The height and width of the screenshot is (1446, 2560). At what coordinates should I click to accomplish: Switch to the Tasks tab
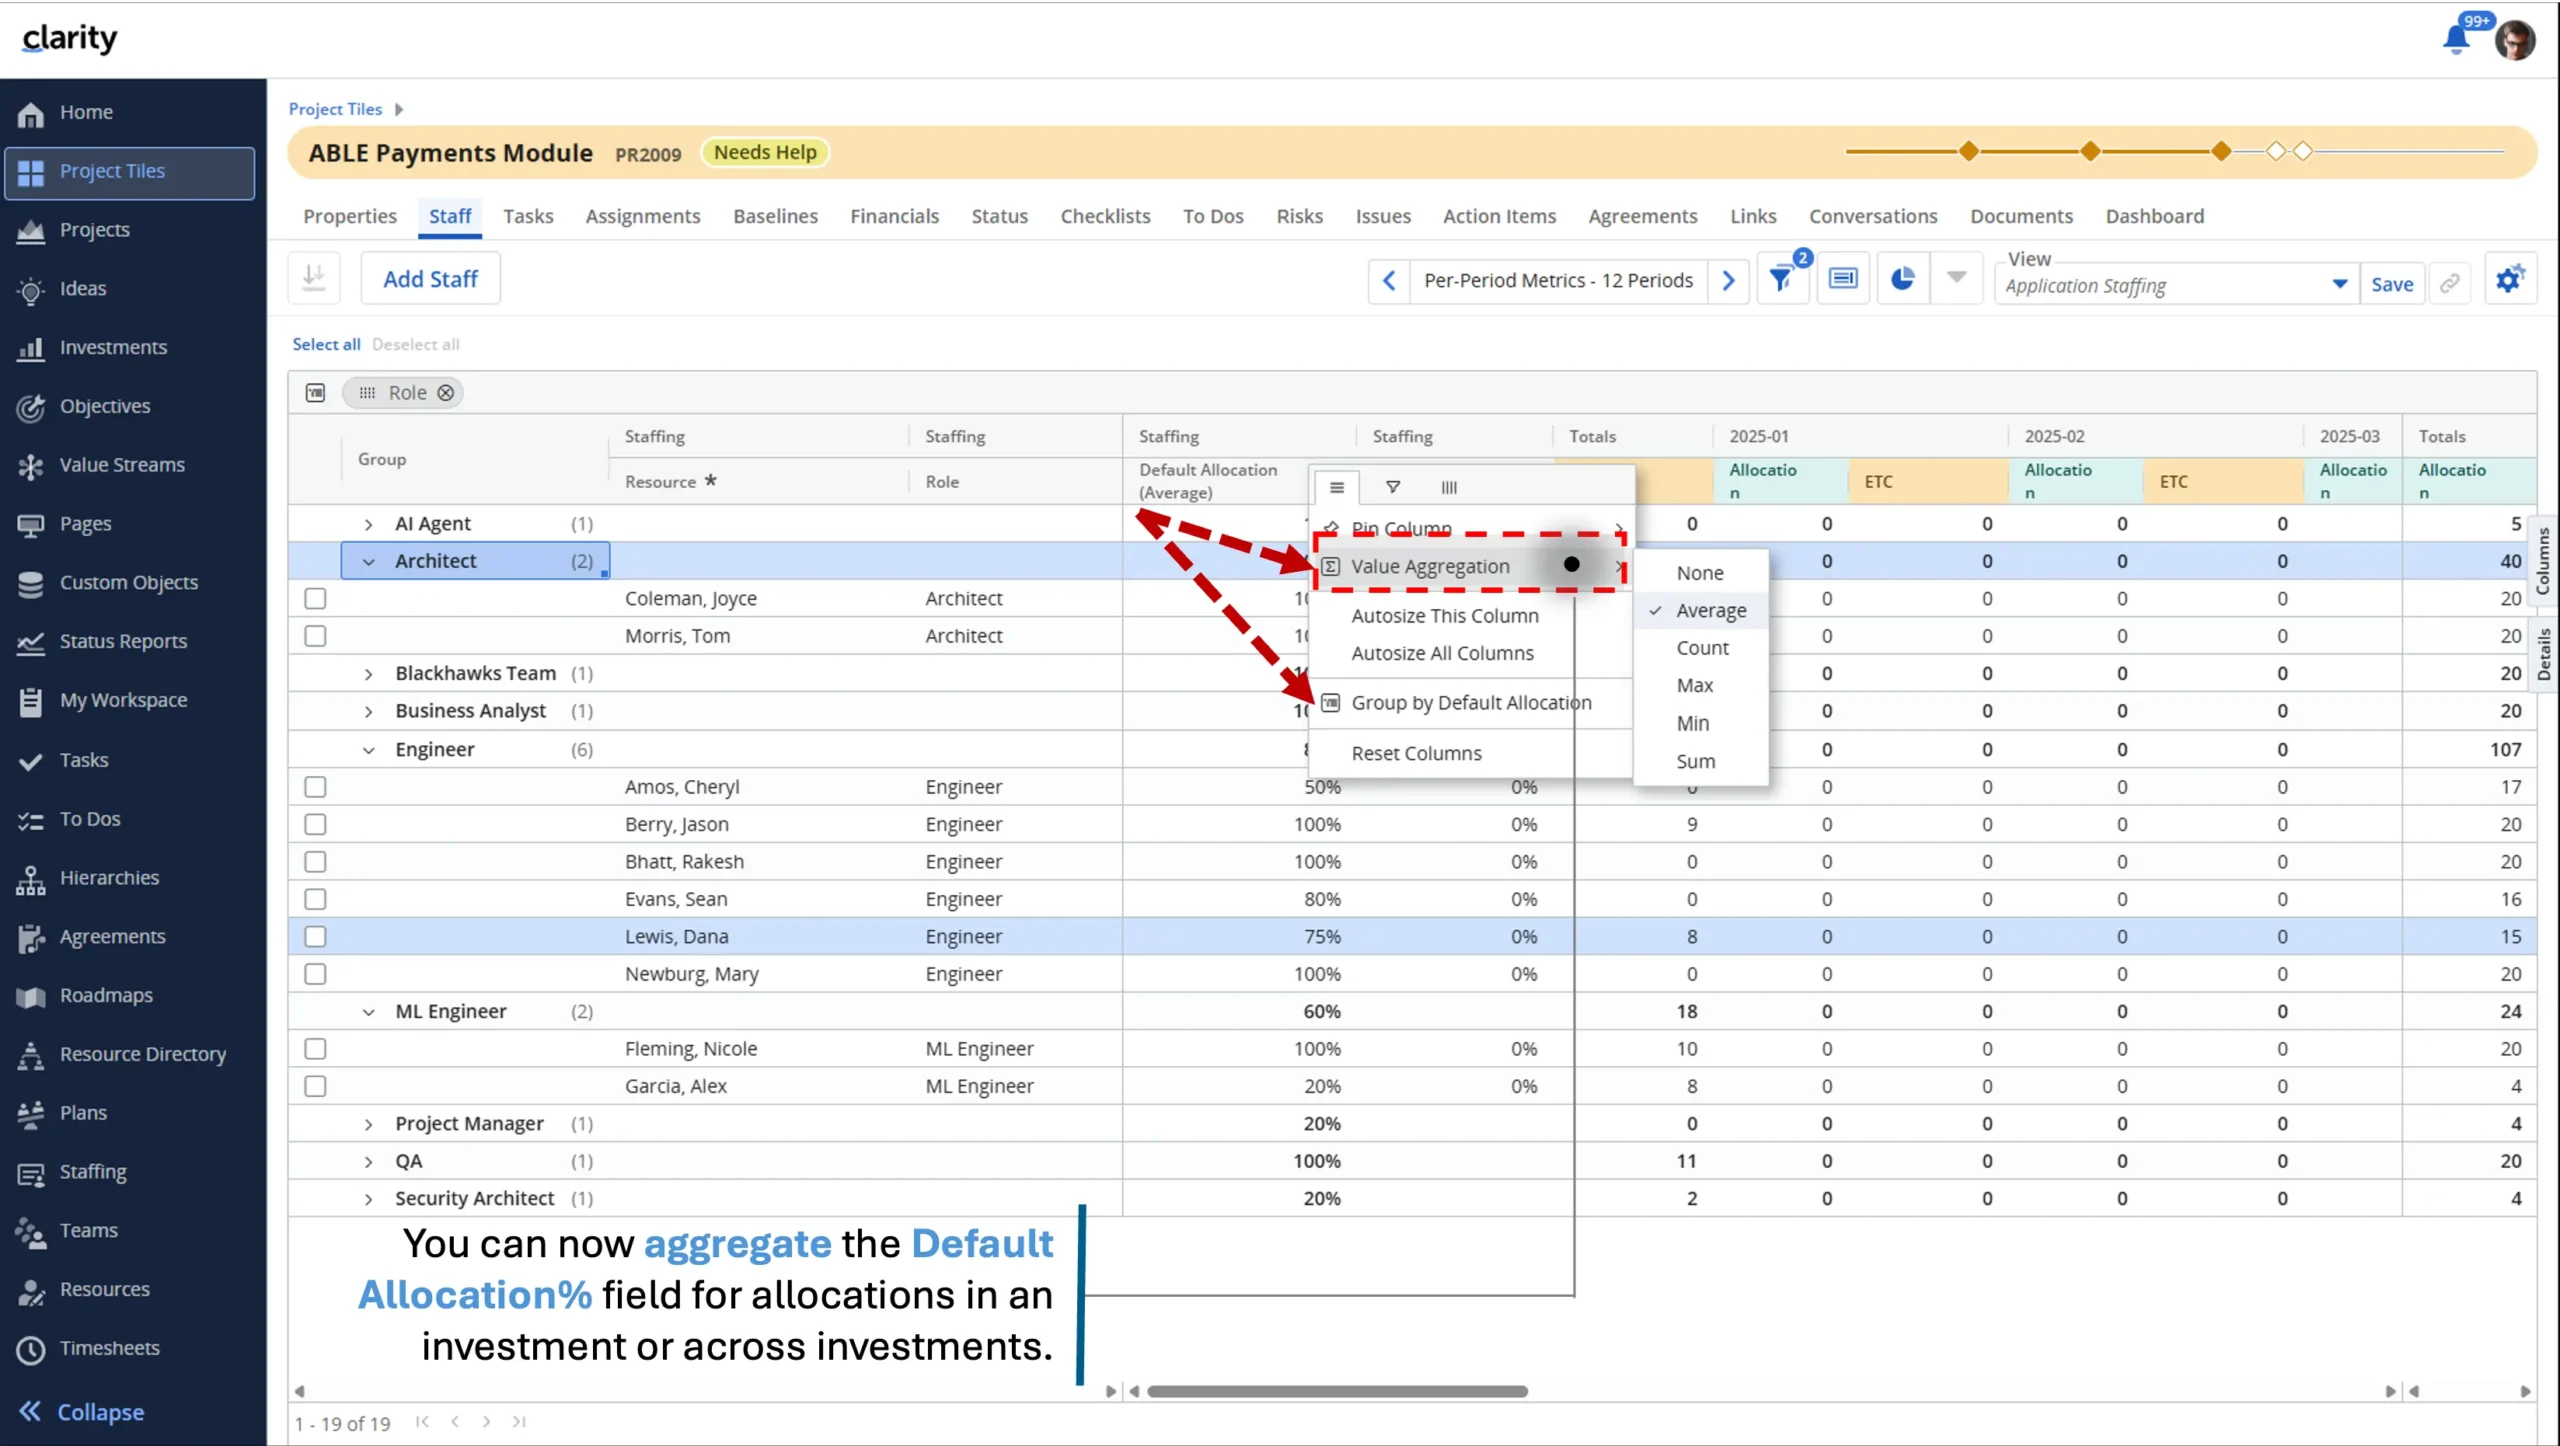click(528, 216)
